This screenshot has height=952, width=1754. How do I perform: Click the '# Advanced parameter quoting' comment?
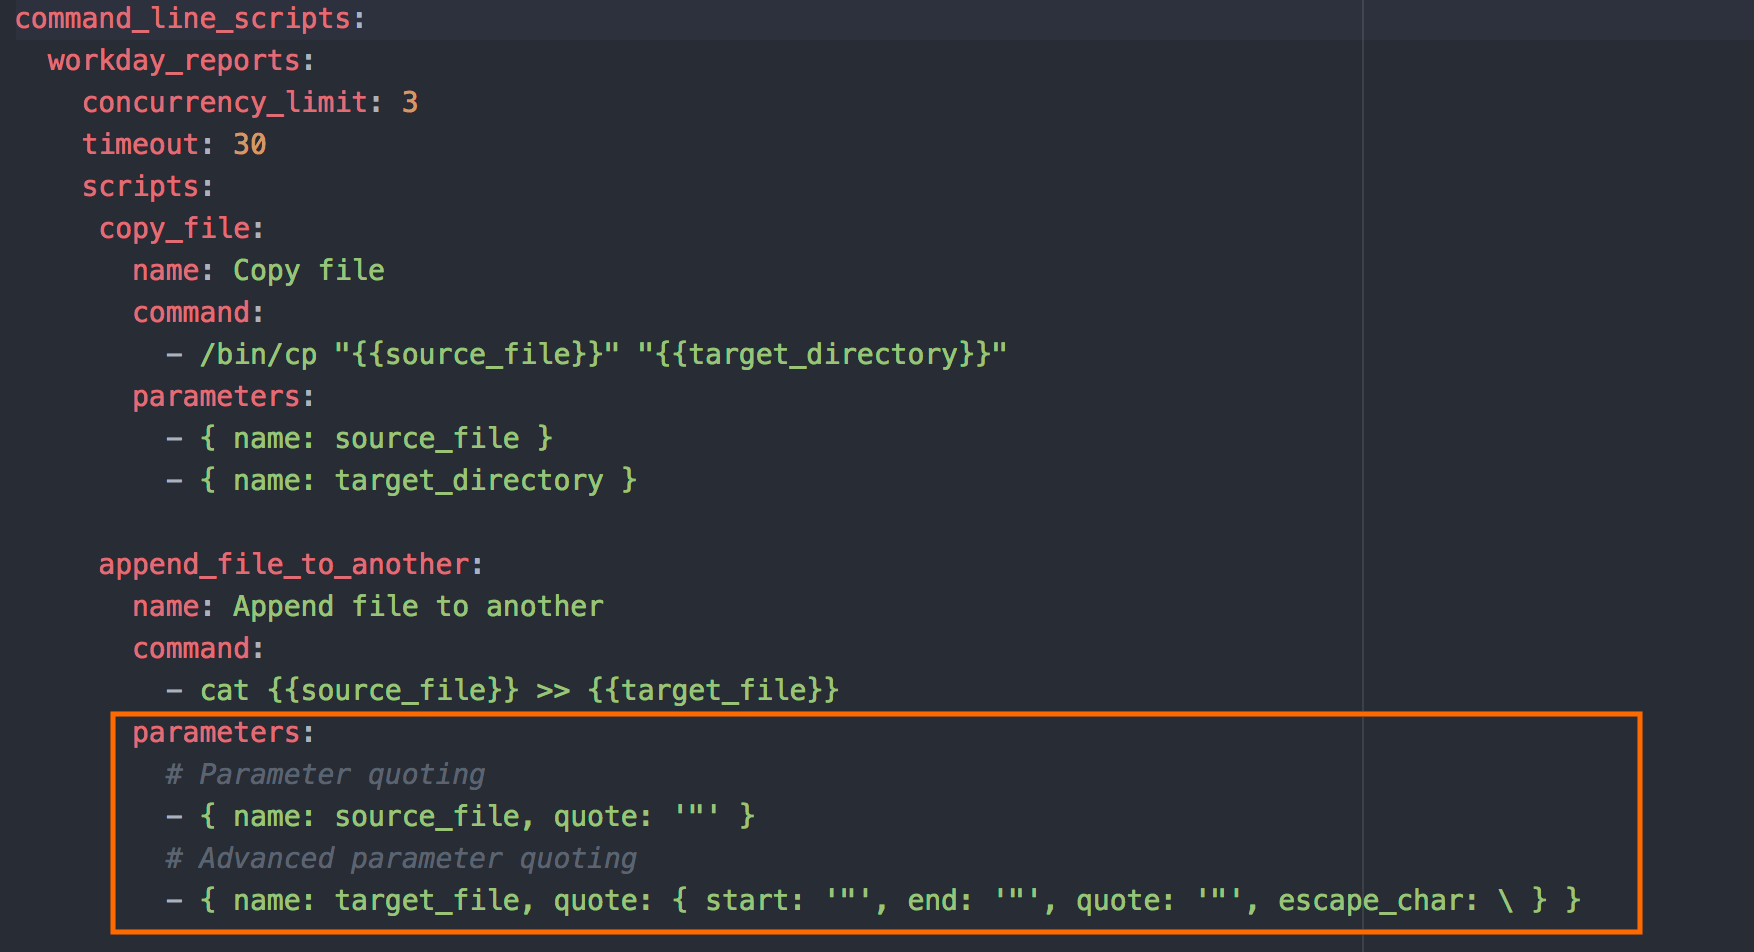coord(401,859)
